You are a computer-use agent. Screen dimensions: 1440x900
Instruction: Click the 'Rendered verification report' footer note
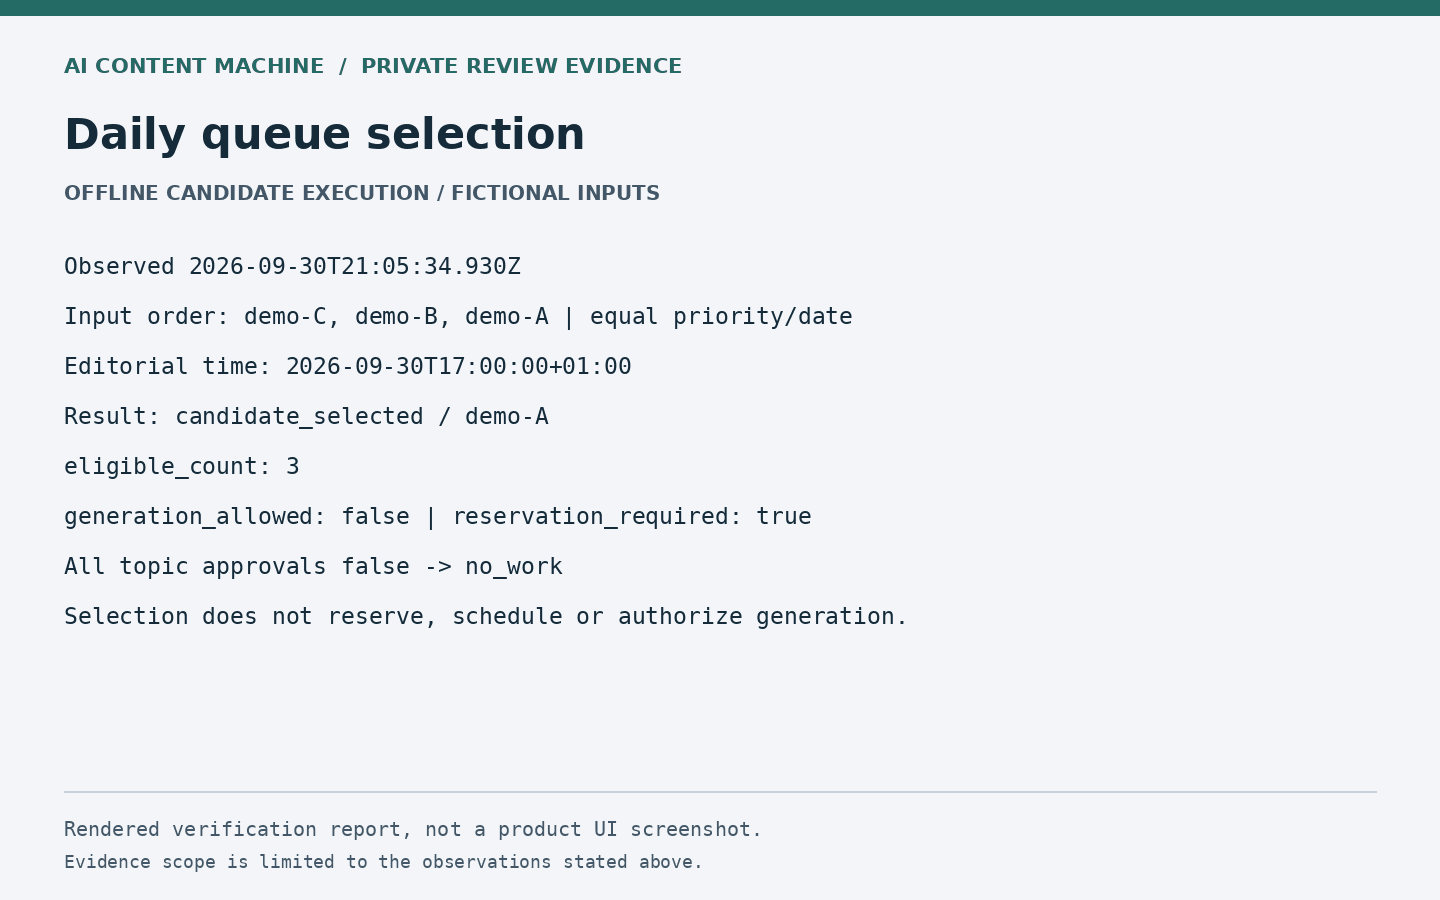pos(413,830)
